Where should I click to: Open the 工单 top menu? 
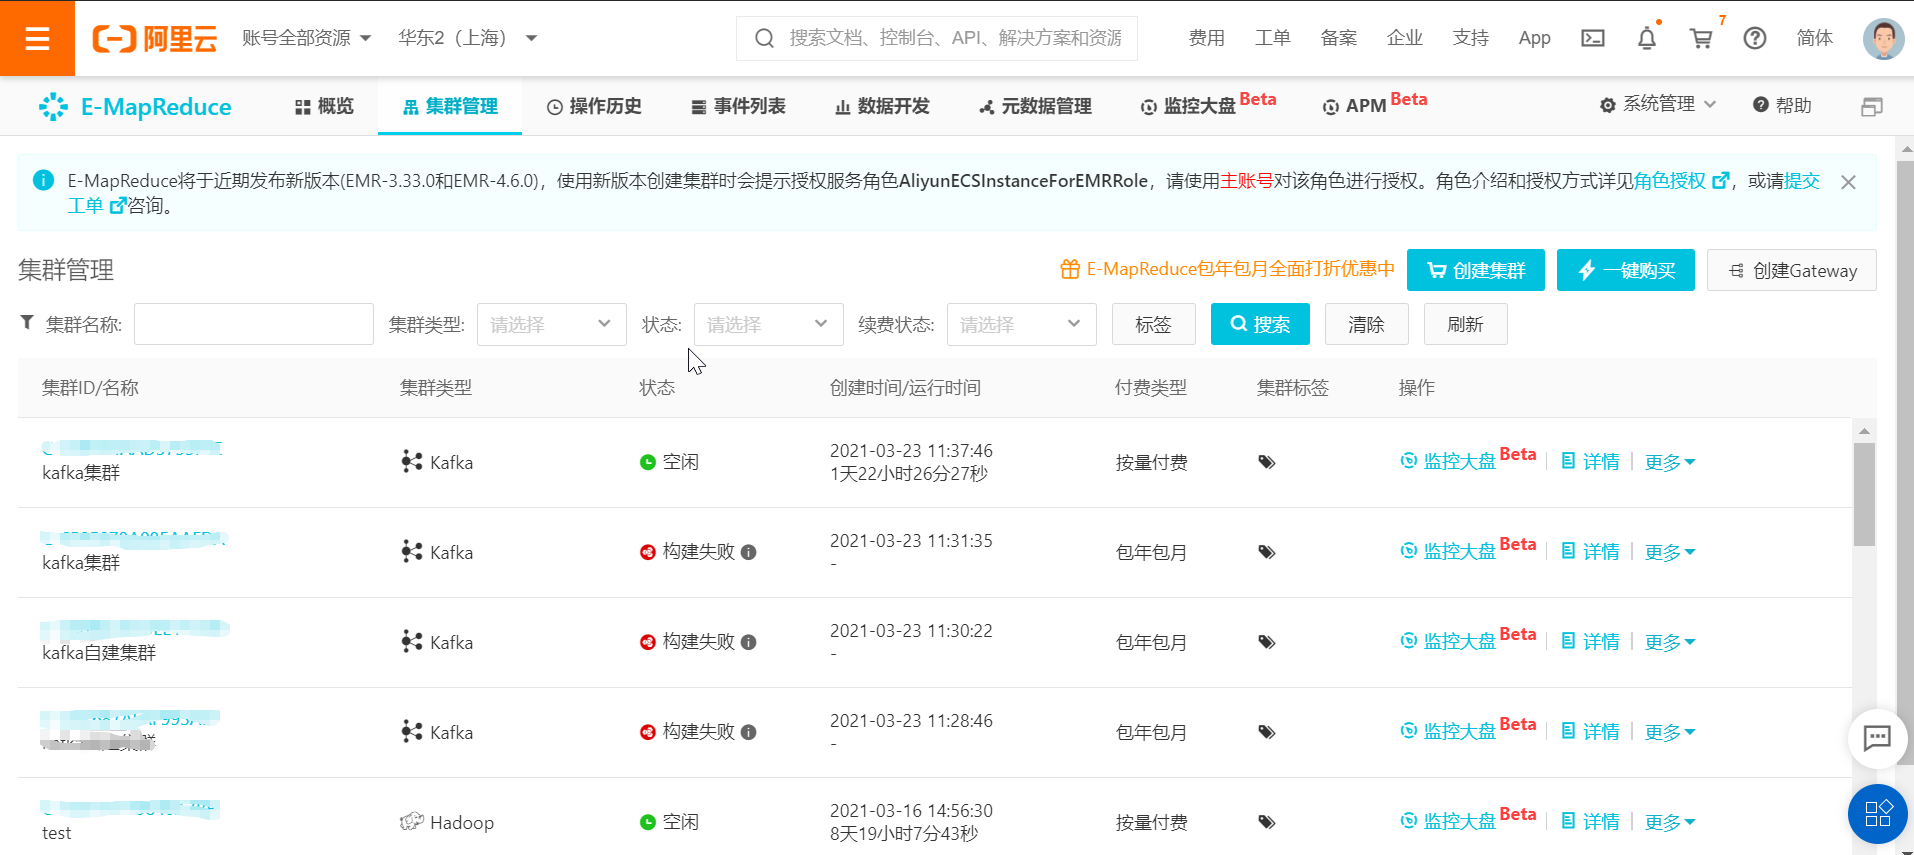(1273, 38)
